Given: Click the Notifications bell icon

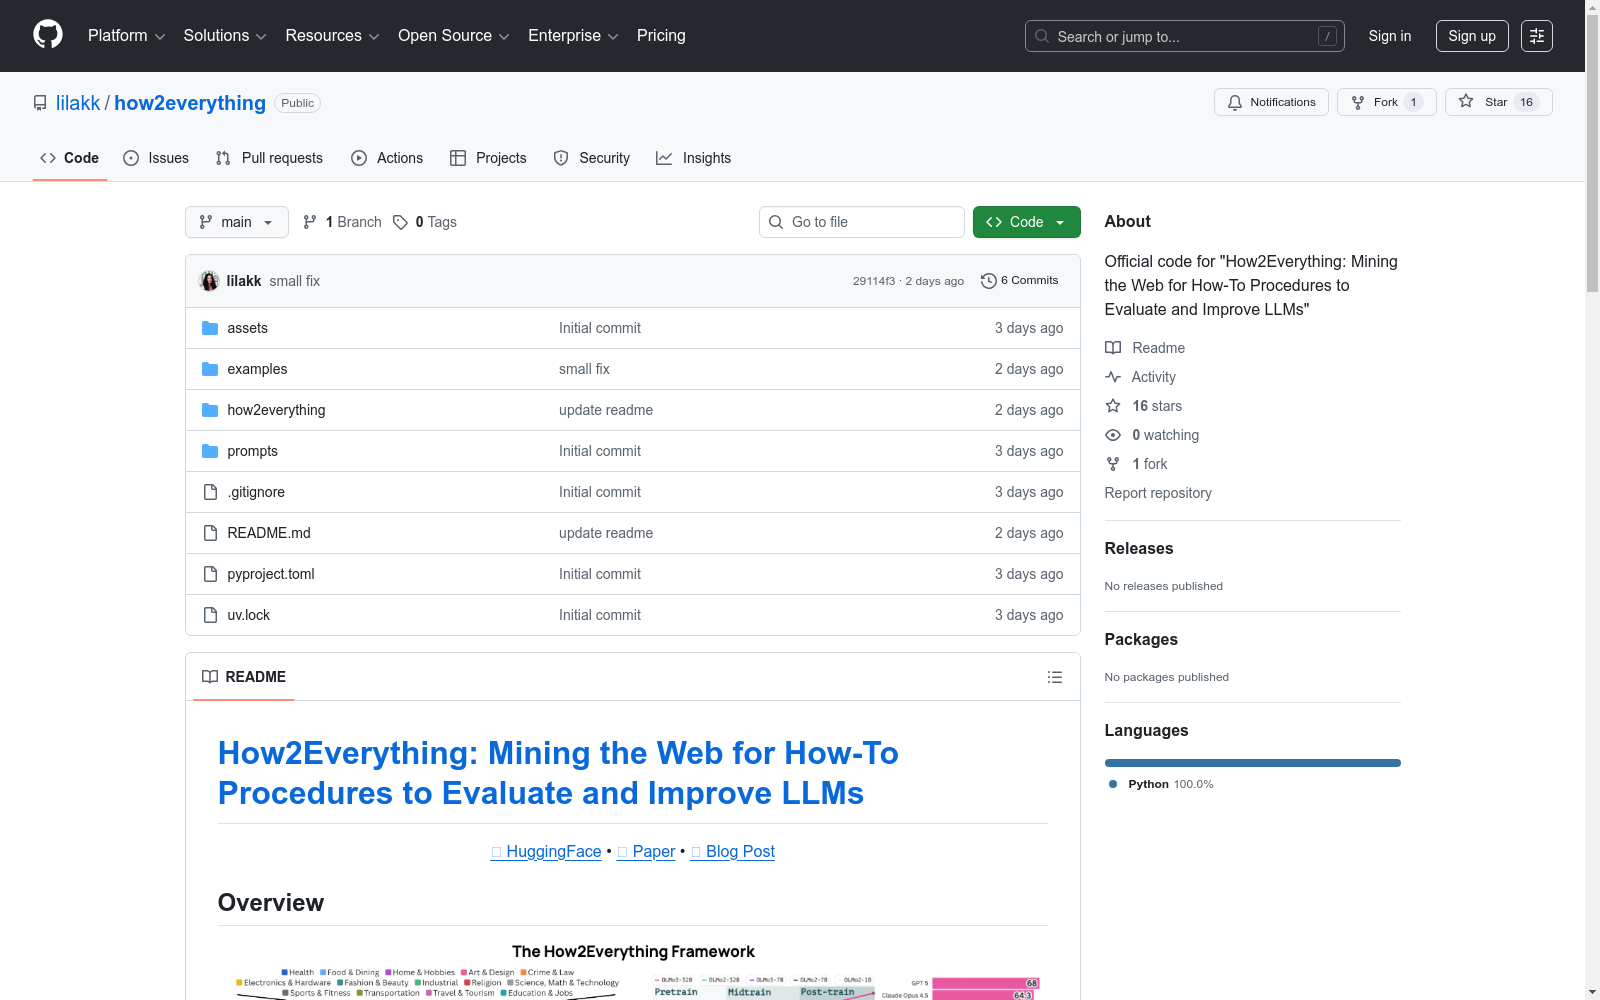Looking at the screenshot, I should pos(1235,102).
